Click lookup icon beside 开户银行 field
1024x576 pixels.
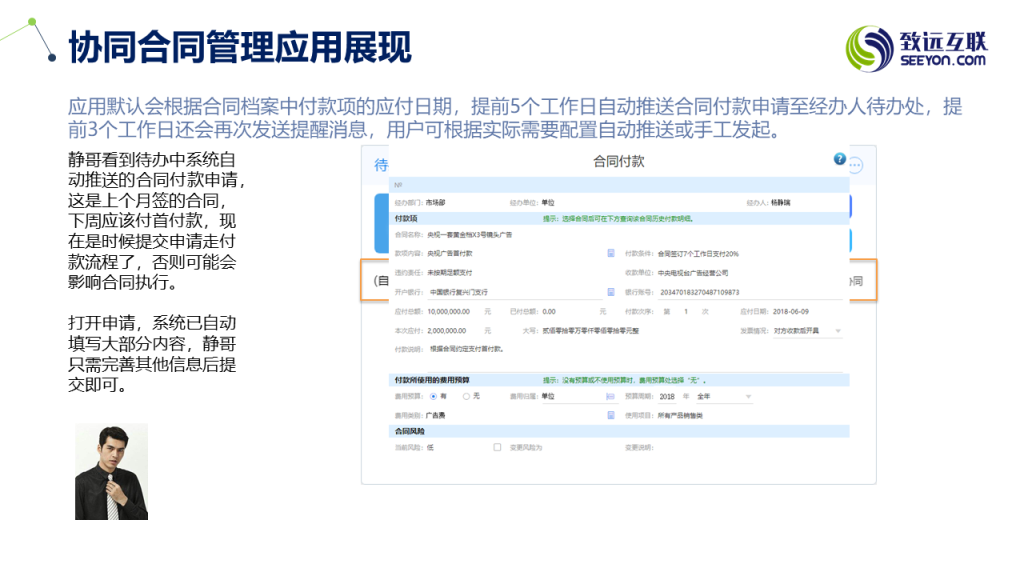611,292
